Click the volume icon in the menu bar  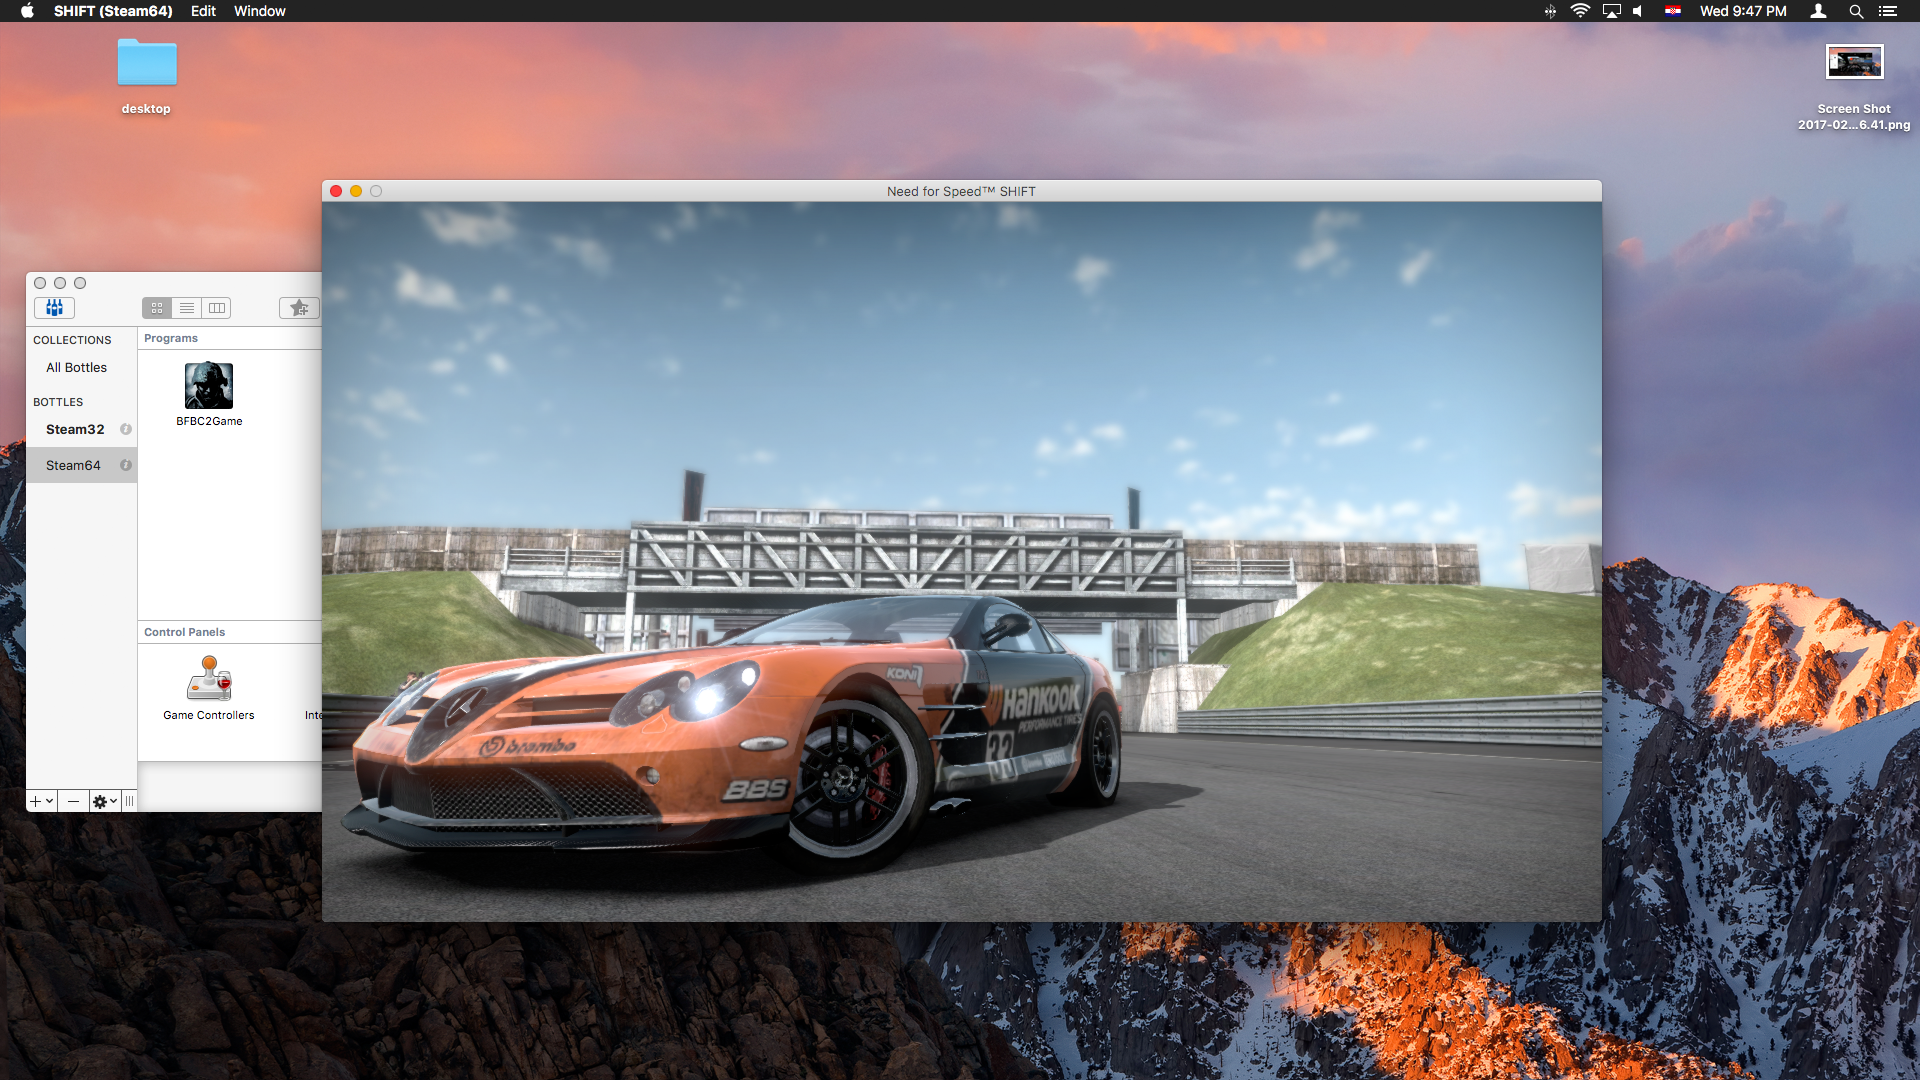click(x=1637, y=11)
